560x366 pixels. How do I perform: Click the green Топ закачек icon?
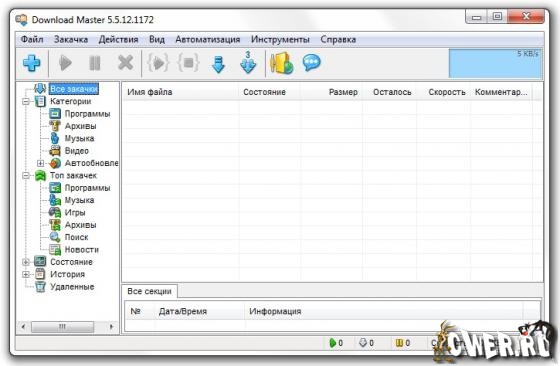(x=40, y=175)
